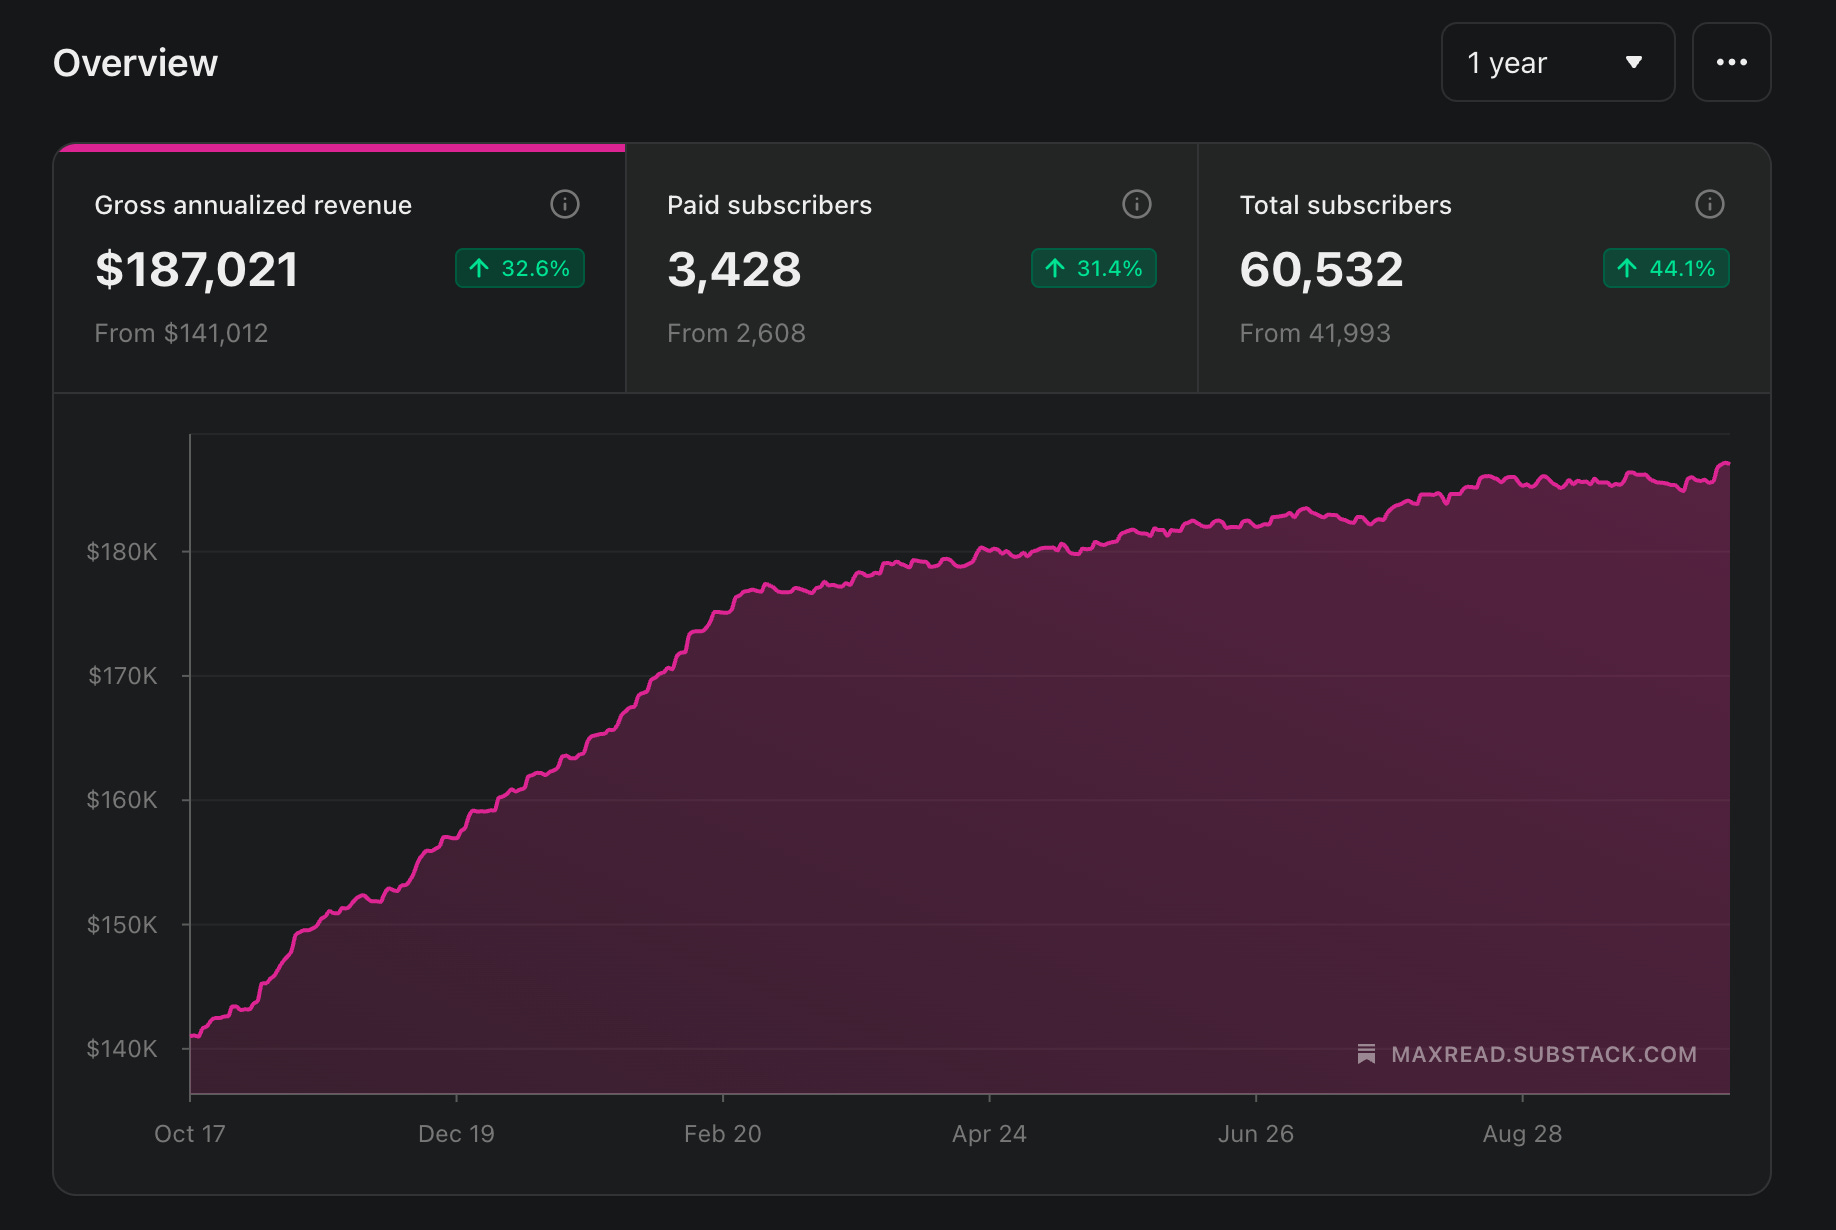This screenshot has height=1230, width=1836.
Task: Click the Substack bookmark logo watermark
Action: pyautogui.click(x=1366, y=1054)
